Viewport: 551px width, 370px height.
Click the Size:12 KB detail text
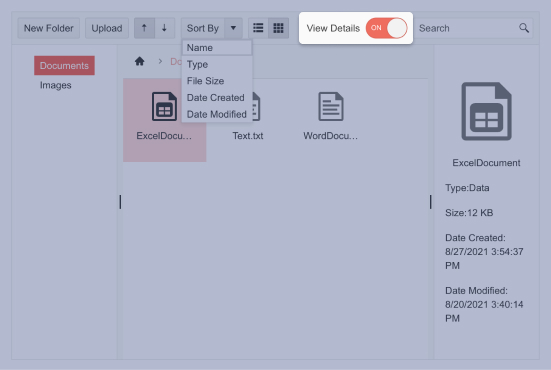(x=469, y=213)
